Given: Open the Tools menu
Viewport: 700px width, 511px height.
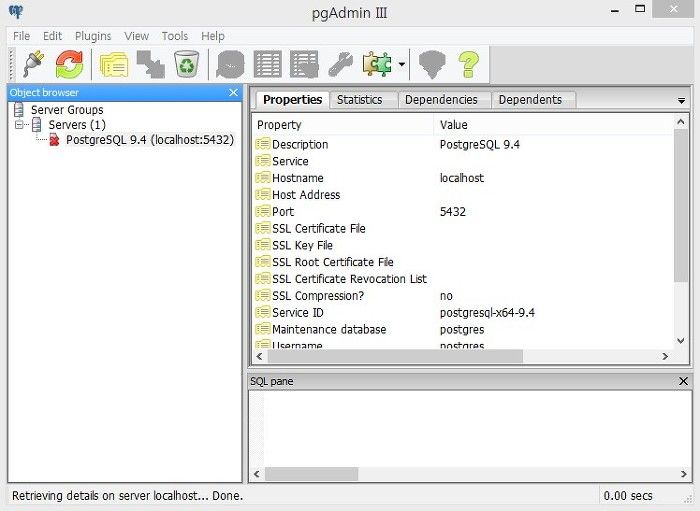Looking at the screenshot, I should tap(175, 36).
